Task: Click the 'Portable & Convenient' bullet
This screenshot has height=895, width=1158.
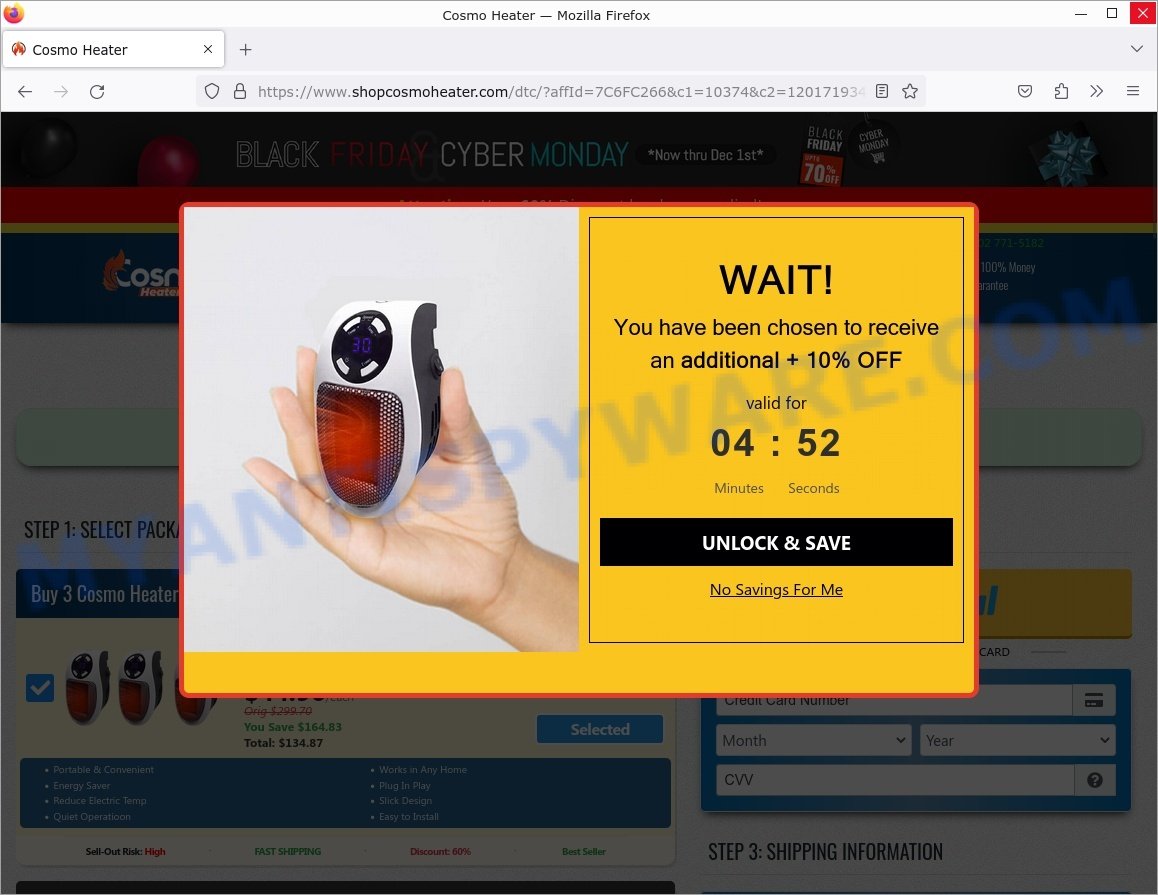Action: [x=103, y=769]
